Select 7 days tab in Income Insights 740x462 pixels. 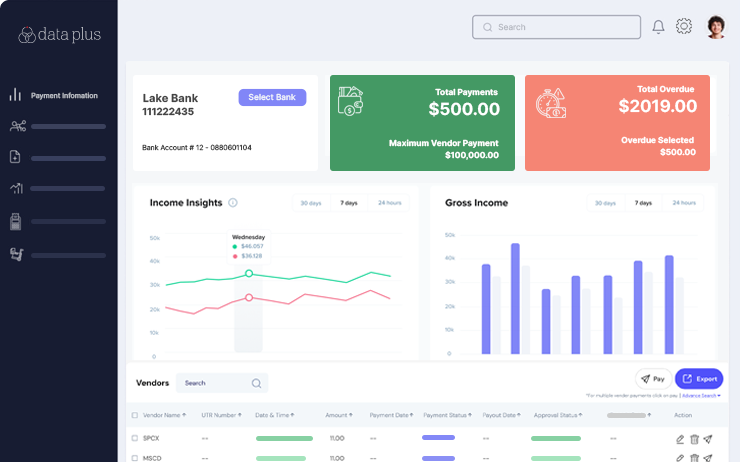pyautogui.click(x=349, y=203)
